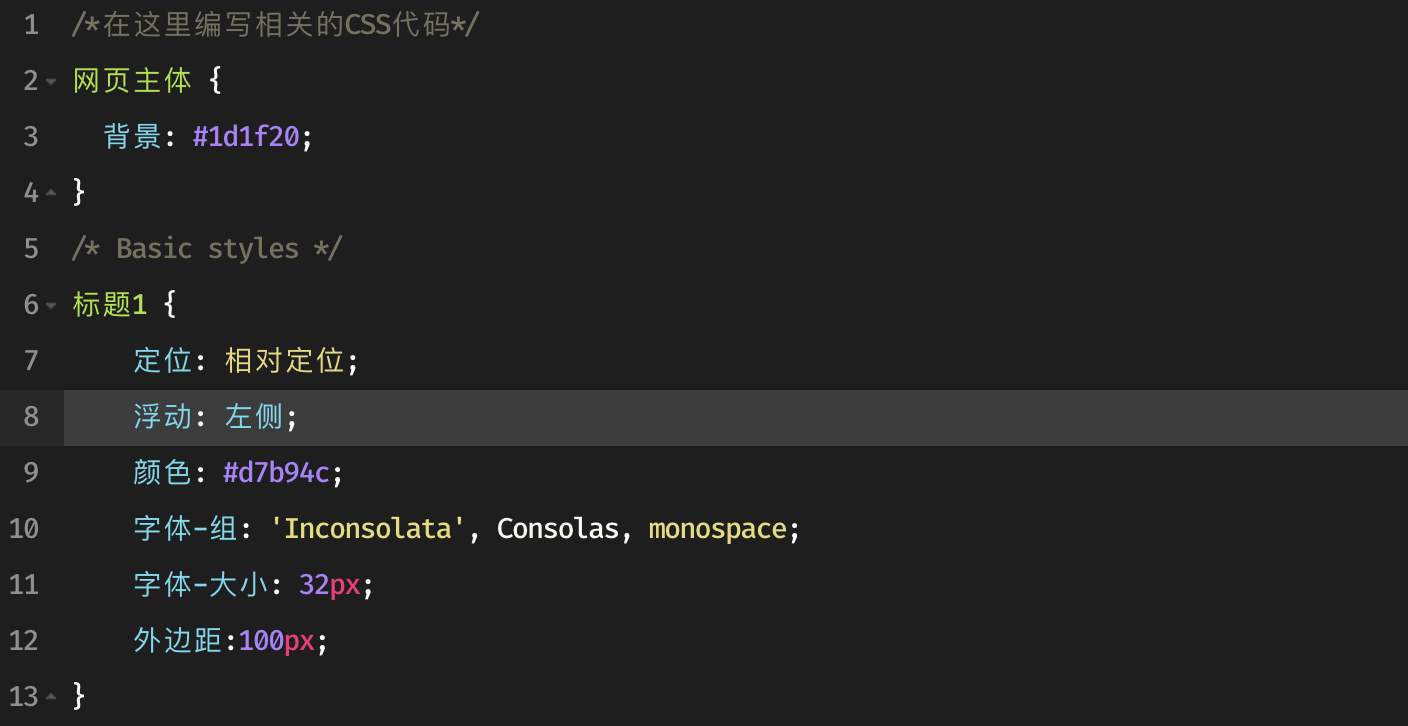Click the Consolas font name
This screenshot has height=726, width=1408.
(558, 529)
